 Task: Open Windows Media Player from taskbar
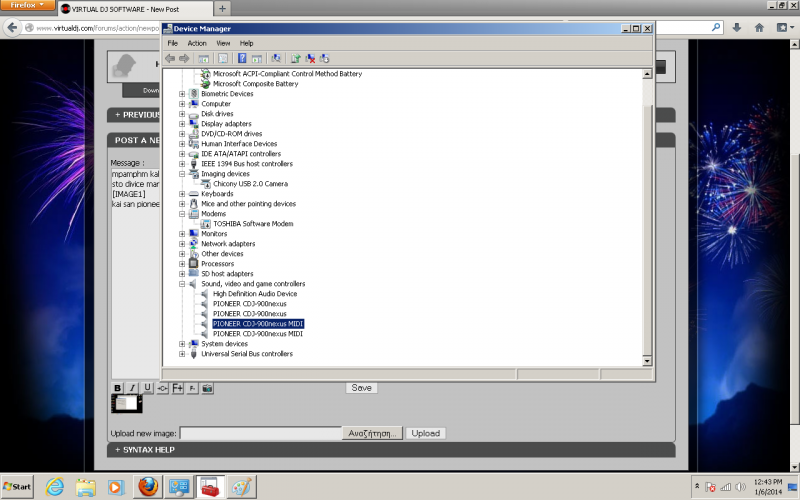click(x=116, y=487)
